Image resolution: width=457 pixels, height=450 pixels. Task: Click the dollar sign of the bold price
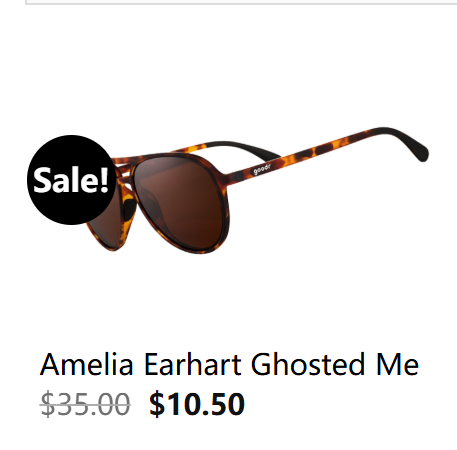coord(157,404)
